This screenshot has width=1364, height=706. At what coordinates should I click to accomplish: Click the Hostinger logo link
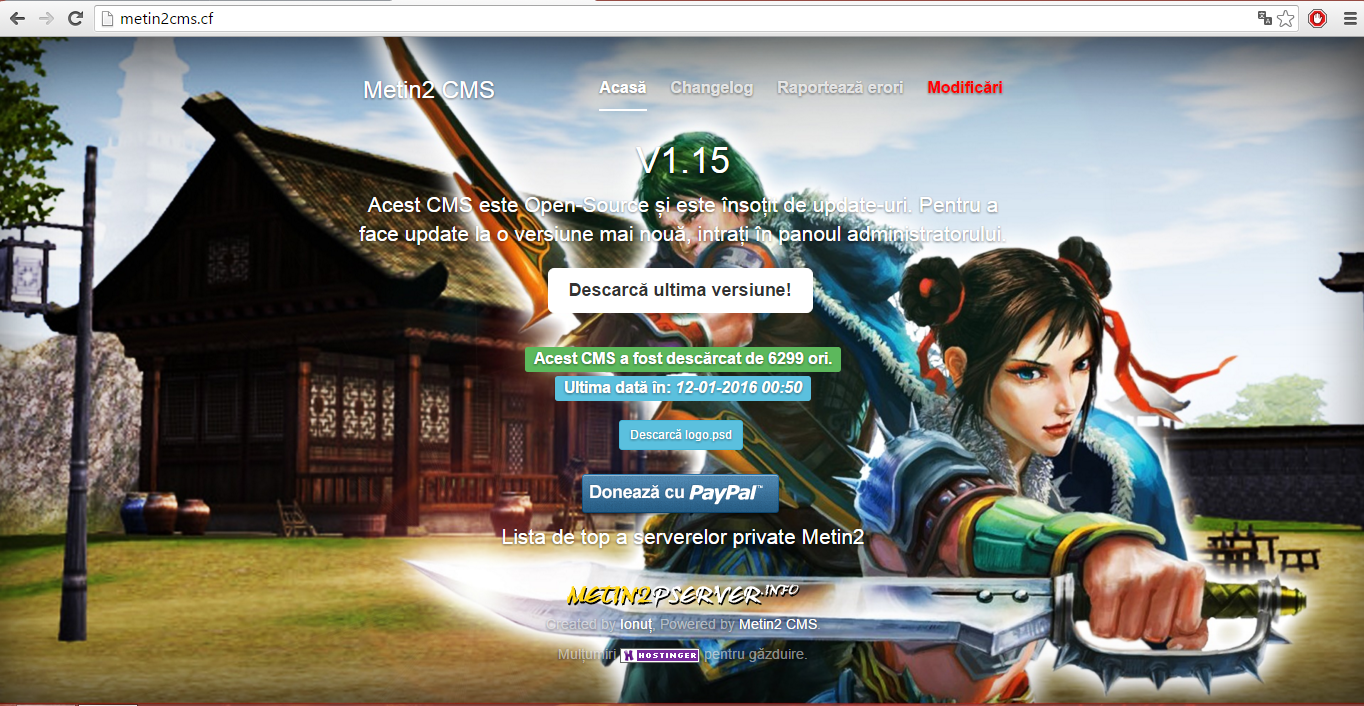pyautogui.click(x=660, y=655)
